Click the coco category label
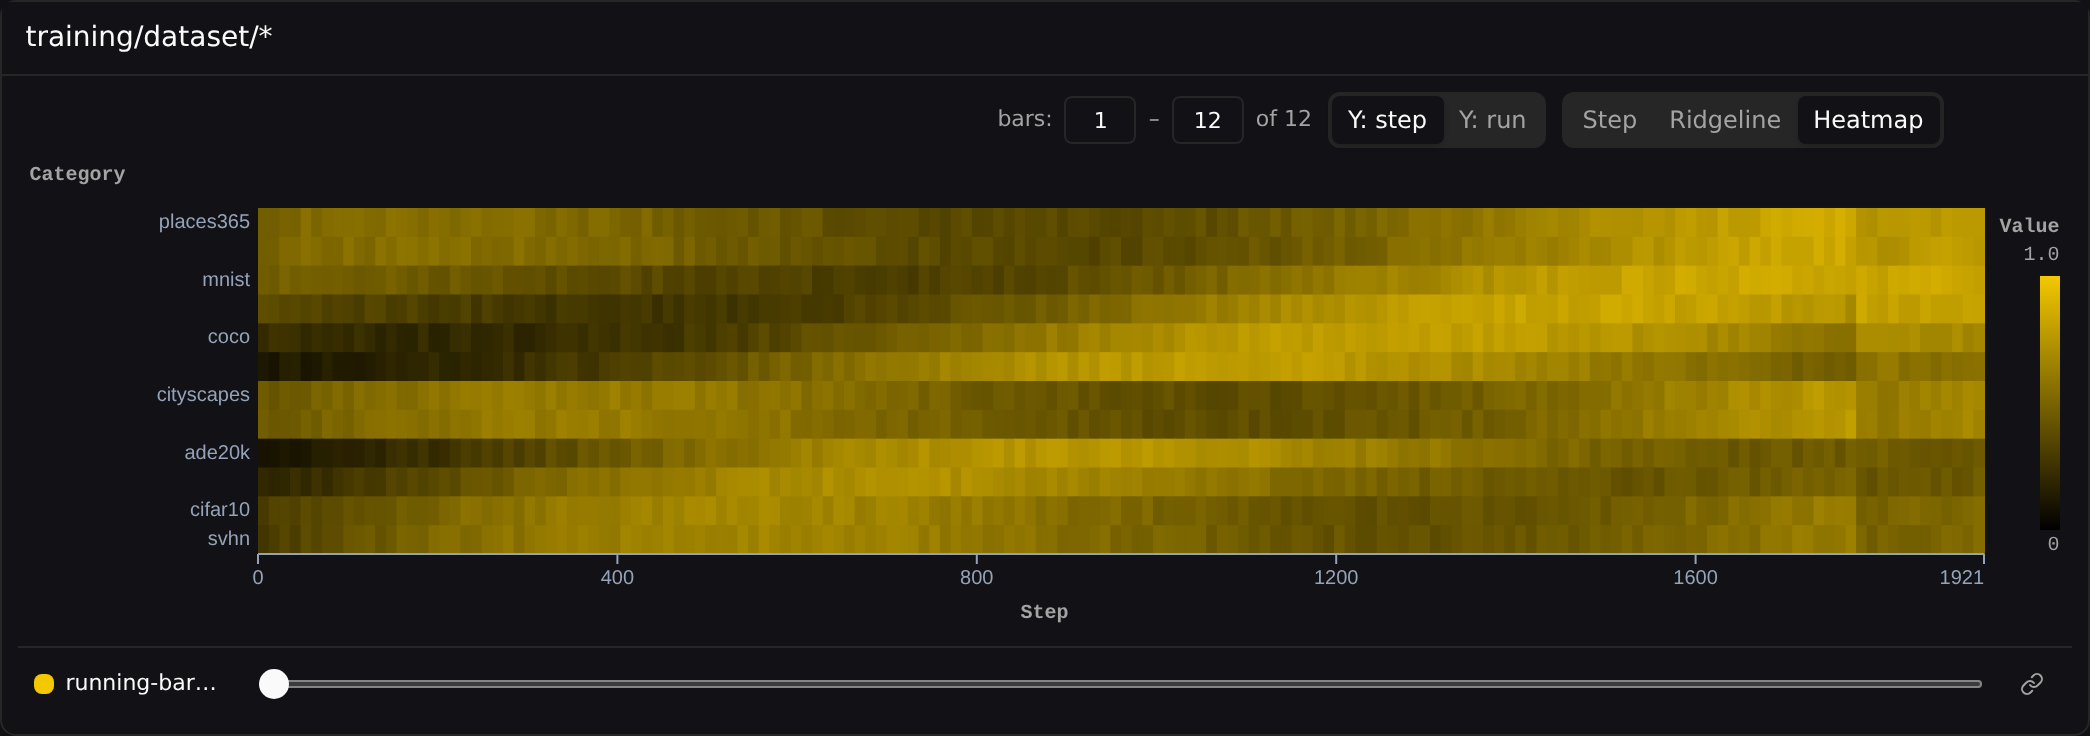 [229, 337]
